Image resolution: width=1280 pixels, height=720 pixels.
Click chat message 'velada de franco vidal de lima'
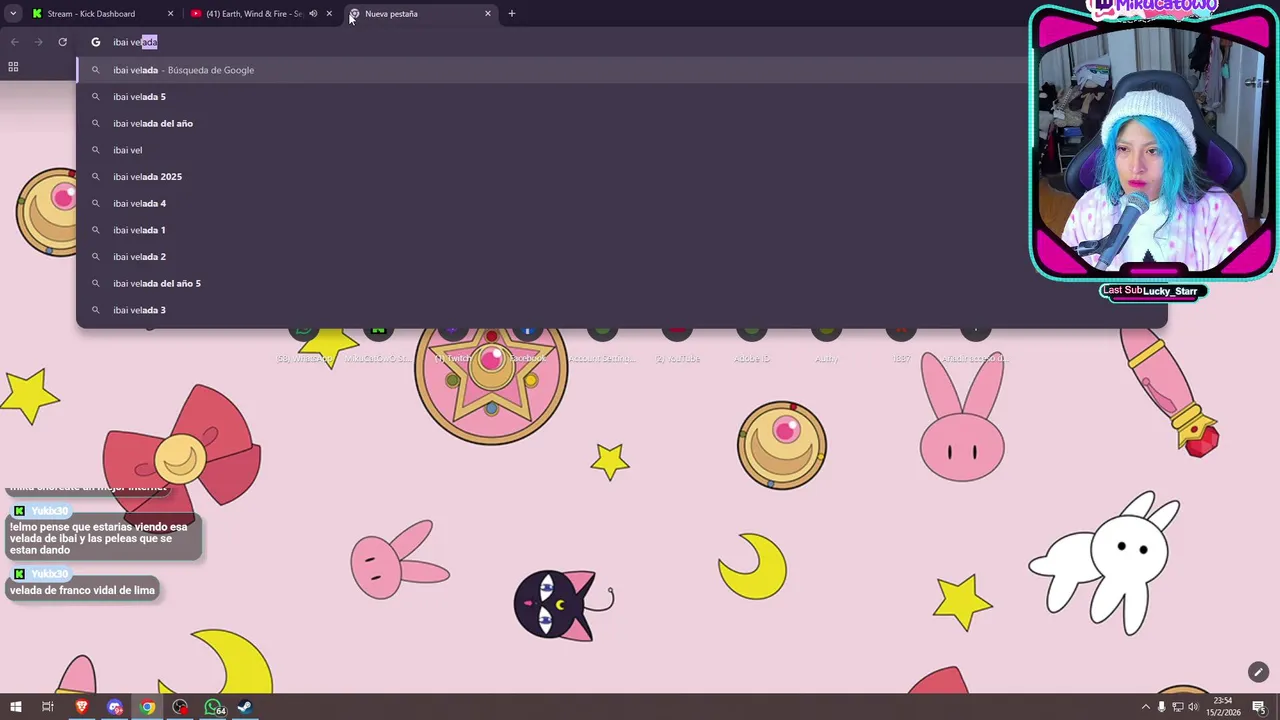[x=82, y=590]
